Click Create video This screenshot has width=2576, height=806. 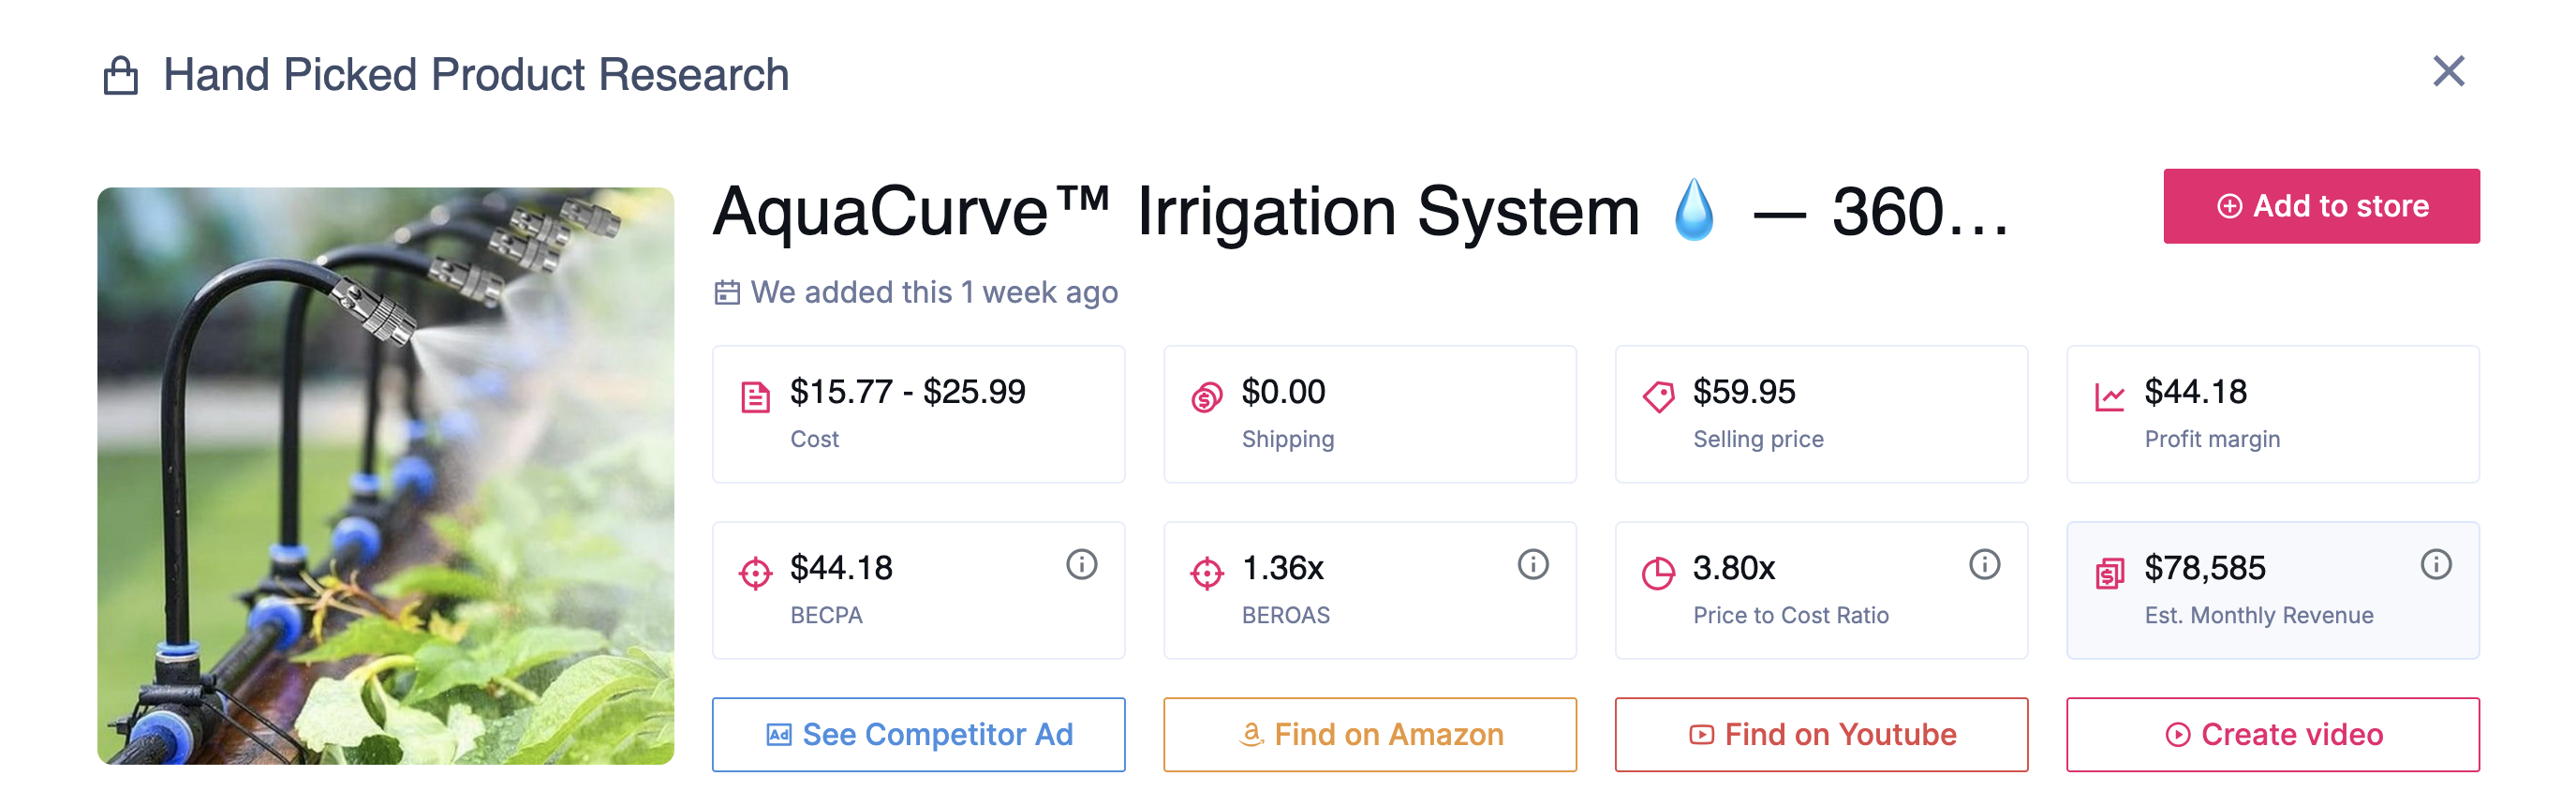pyautogui.click(x=2273, y=734)
